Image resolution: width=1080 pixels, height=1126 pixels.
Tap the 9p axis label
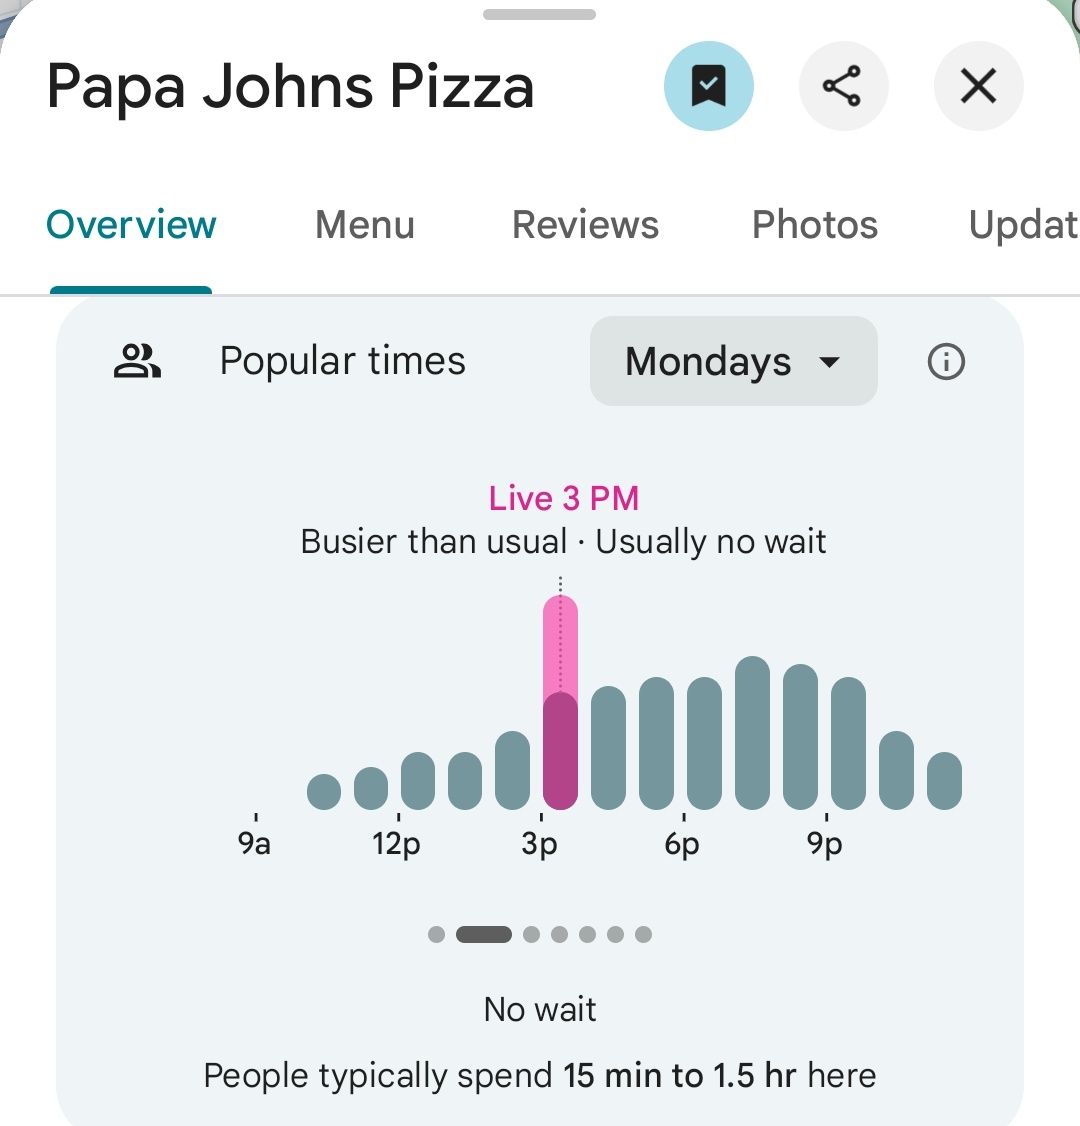[825, 845]
